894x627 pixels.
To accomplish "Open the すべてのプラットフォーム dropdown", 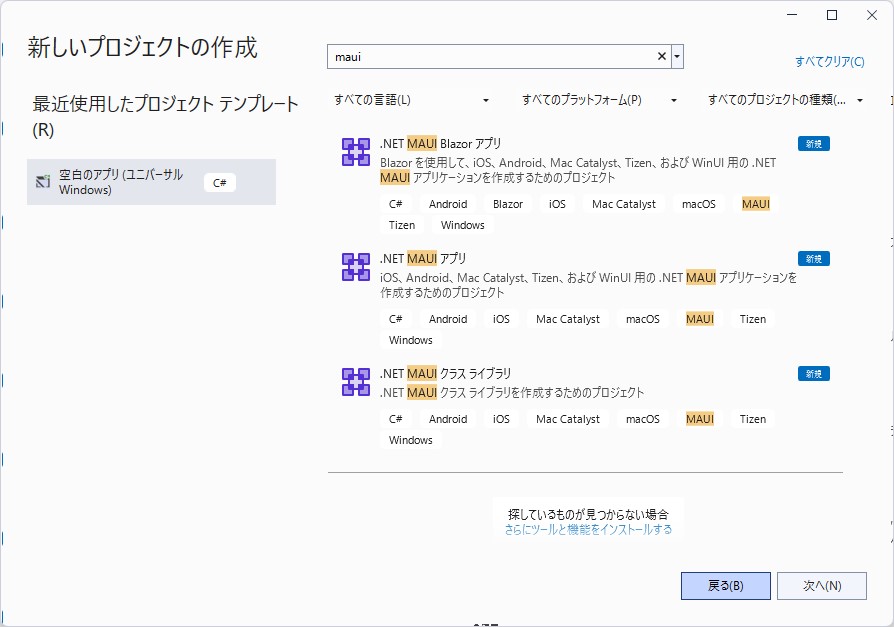I will pyautogui.click(x=597, y=100).
